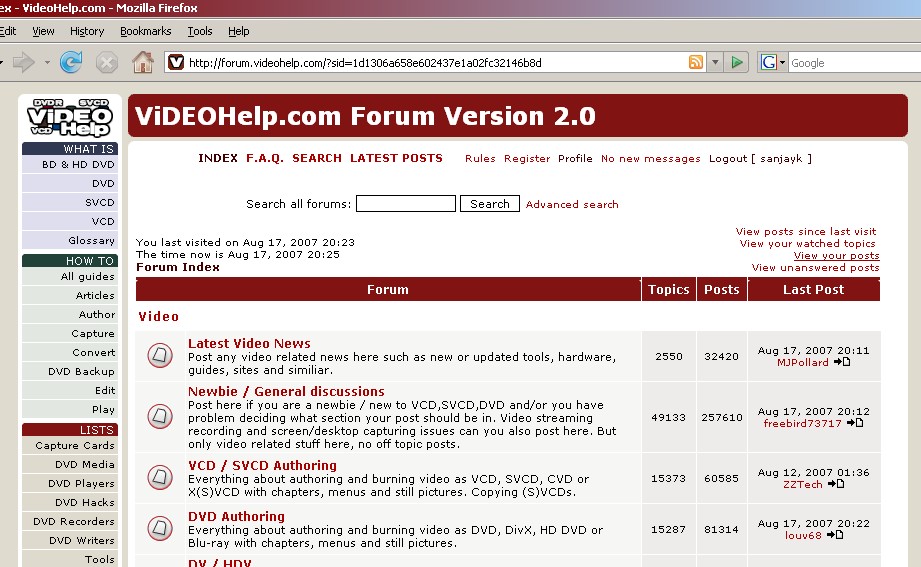This screenshot has width=921, height=567.
Task: Open the Tools menu
Action: point(200,31)
